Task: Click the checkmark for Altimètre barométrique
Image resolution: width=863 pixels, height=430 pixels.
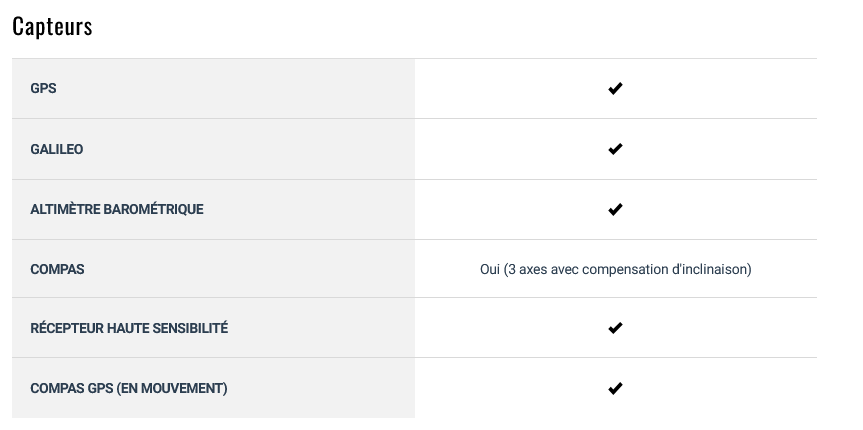Action: pyautogui.click(x=615, y=209)
